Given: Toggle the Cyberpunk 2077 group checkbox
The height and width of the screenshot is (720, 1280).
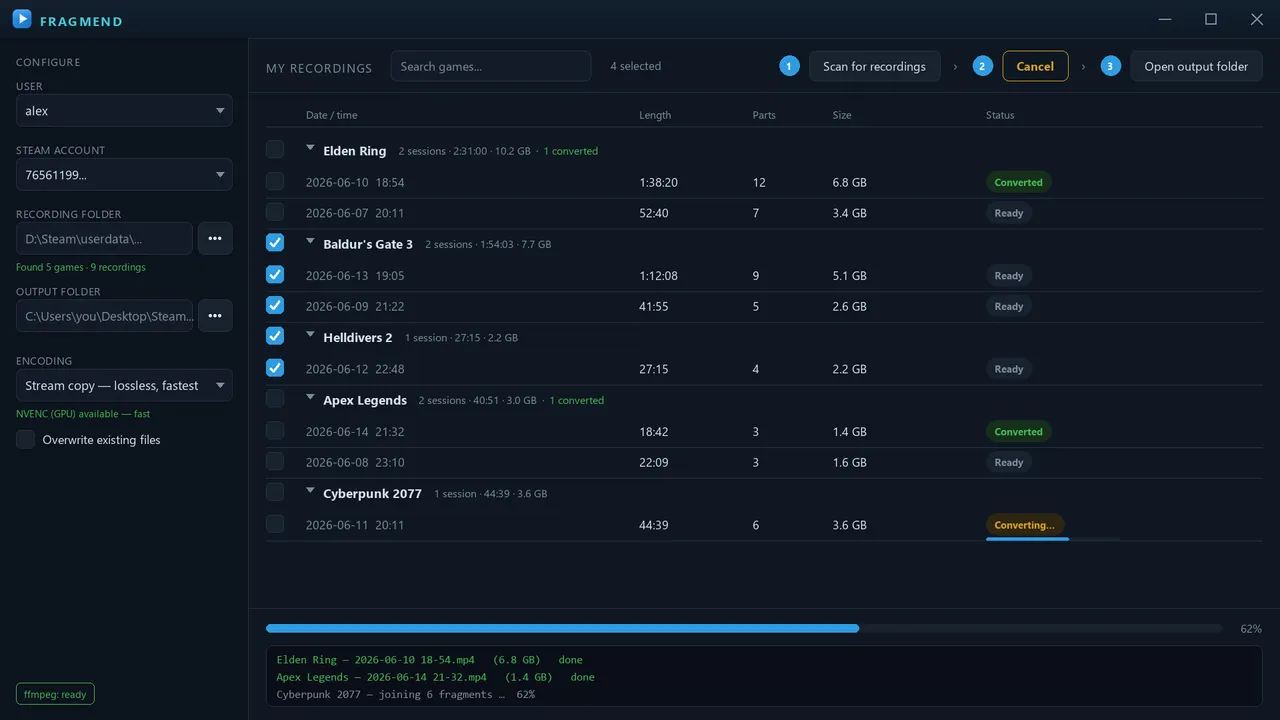Looking at the screenshot, I should point(275,492).
